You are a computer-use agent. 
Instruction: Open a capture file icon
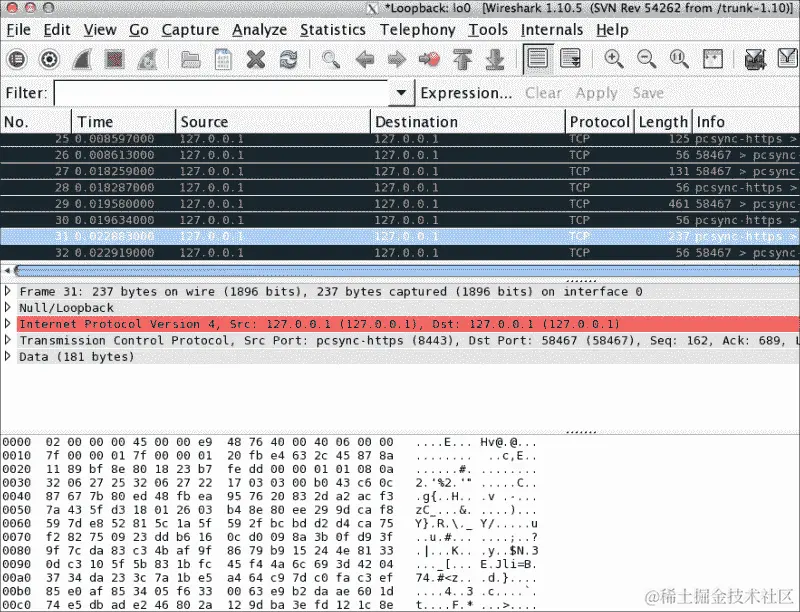190,60
